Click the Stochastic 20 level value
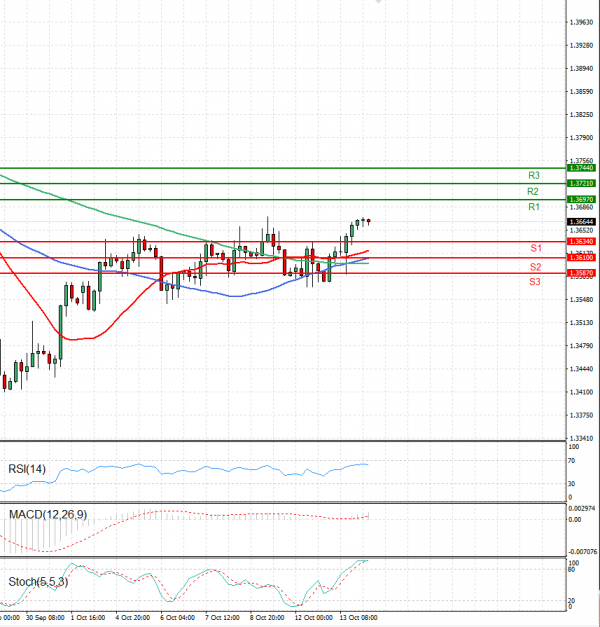Viewport: 600px width, 627px height. pyautogui.click(x=572, y=601)
